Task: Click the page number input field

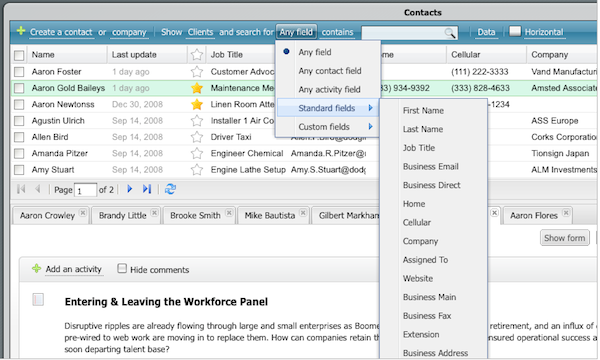Action: (85, 190)
